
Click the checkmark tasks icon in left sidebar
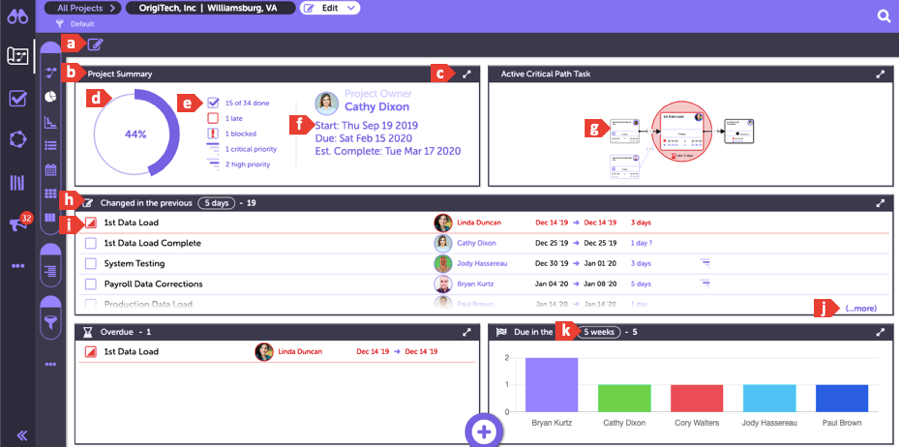click(x=17, y=98)
